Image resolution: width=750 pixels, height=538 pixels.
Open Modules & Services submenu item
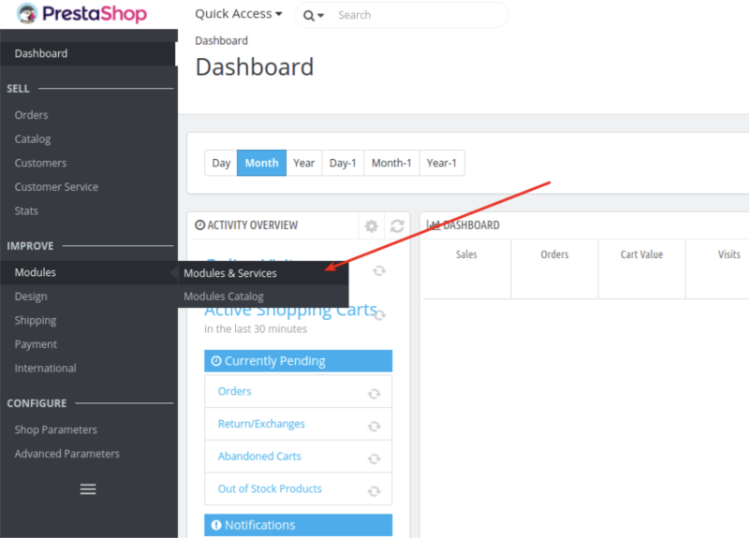230,273
